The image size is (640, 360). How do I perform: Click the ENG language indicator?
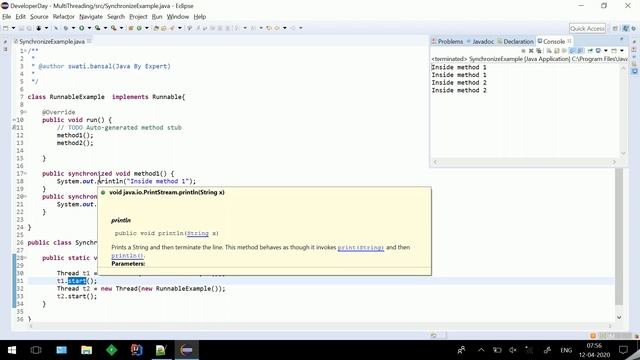pyautogui.click(x=566, y=350)
